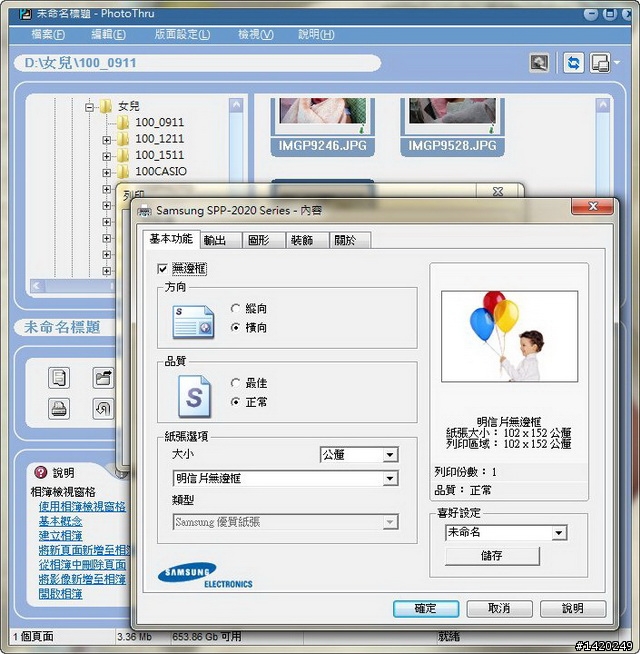
Task: Open the 基本概念 help link
Action: 60,521
